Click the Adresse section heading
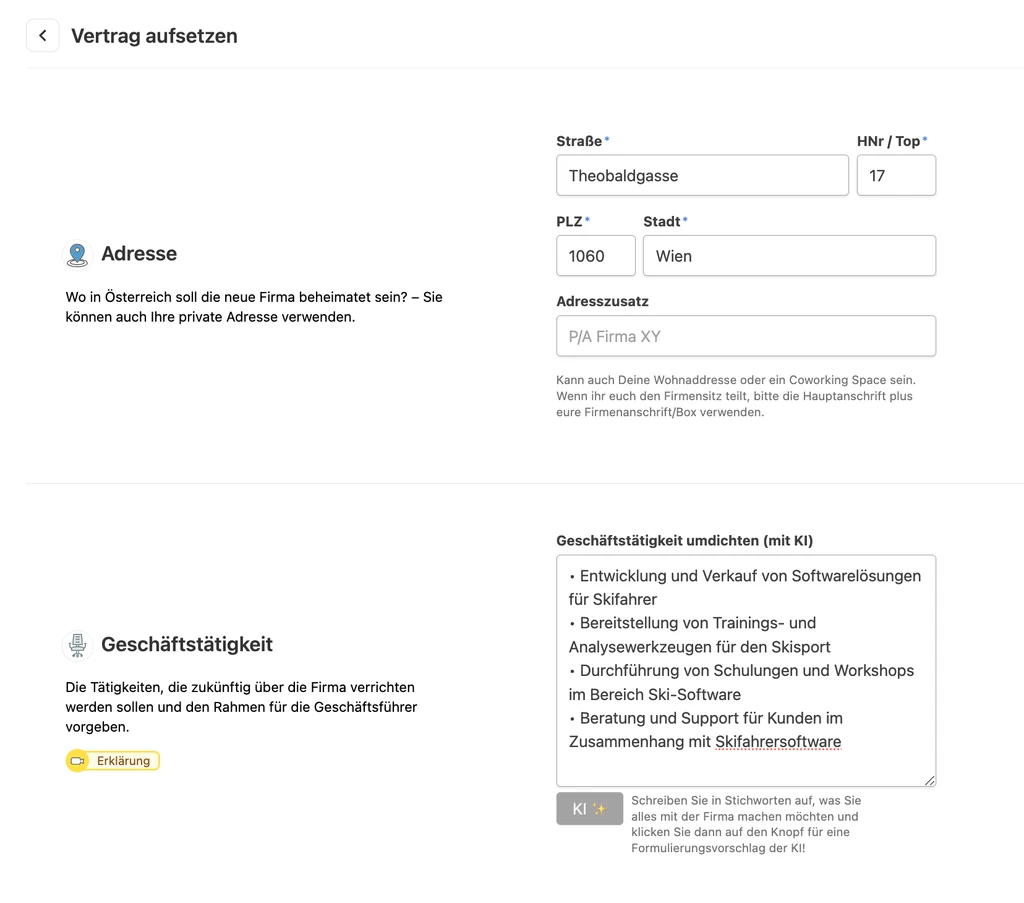The image size is (1024, 903). pyautogui.click(x=139, y=253)
